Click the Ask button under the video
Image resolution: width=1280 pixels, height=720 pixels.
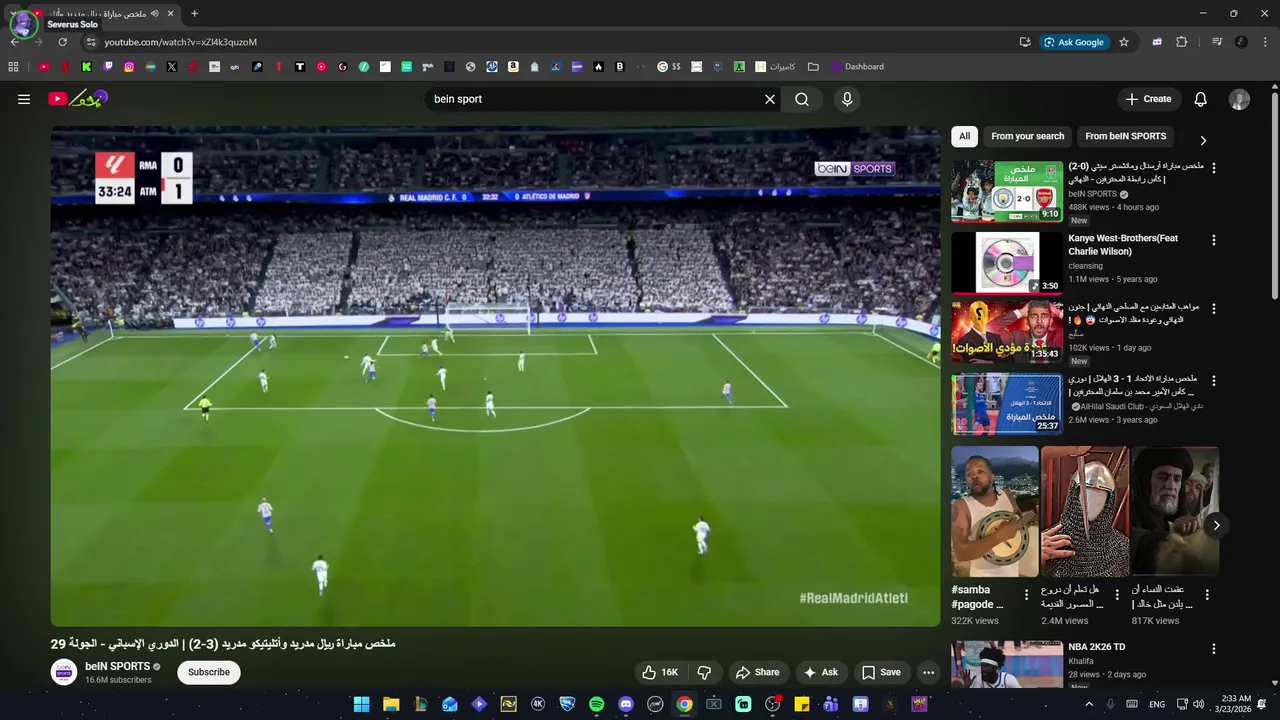[821, 672]
